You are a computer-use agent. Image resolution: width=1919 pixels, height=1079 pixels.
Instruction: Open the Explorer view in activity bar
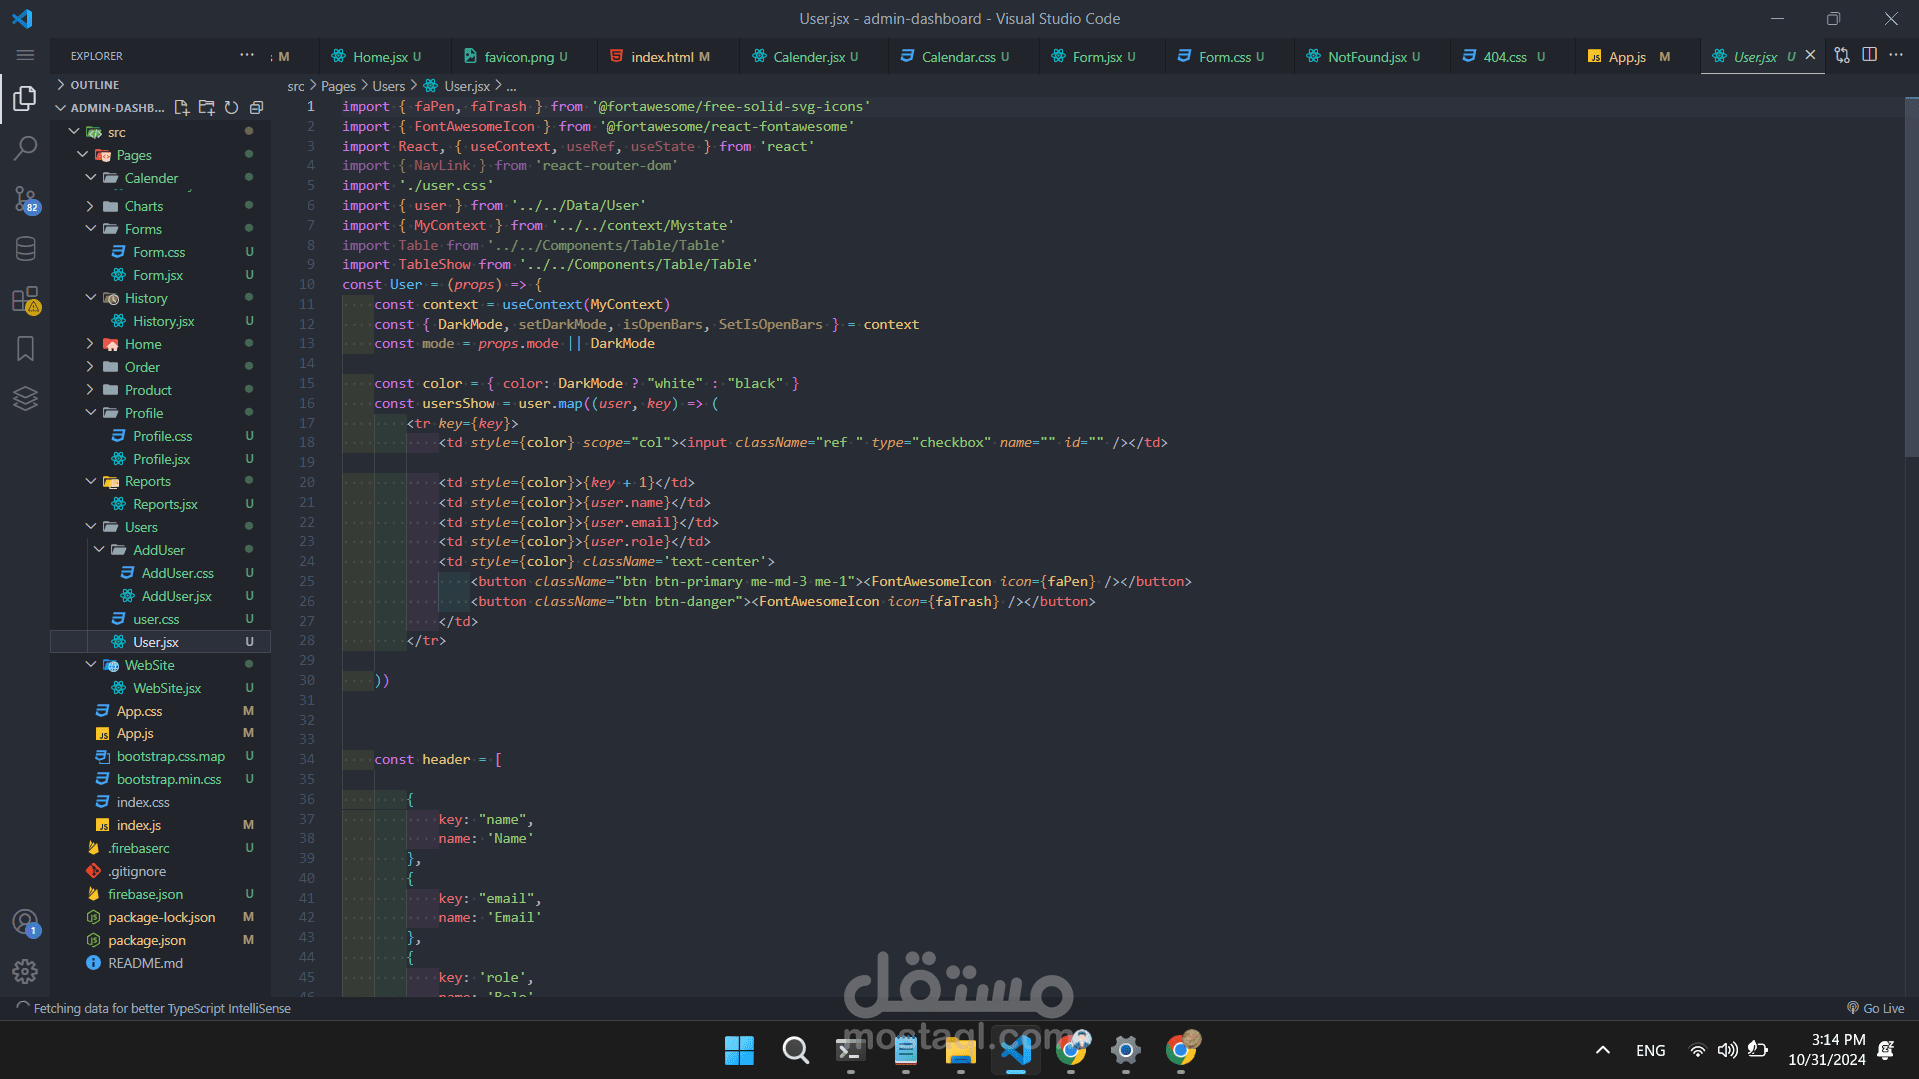25,98
